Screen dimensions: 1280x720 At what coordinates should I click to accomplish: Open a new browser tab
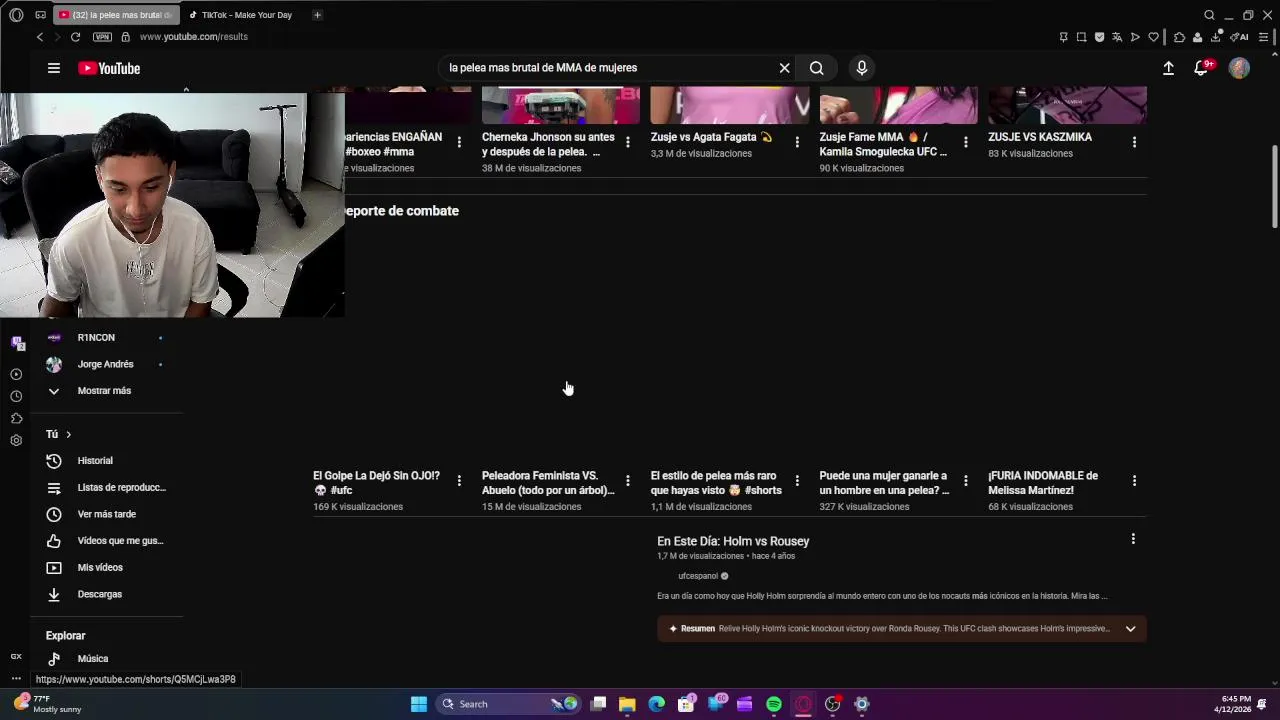(x=317, y=15)
